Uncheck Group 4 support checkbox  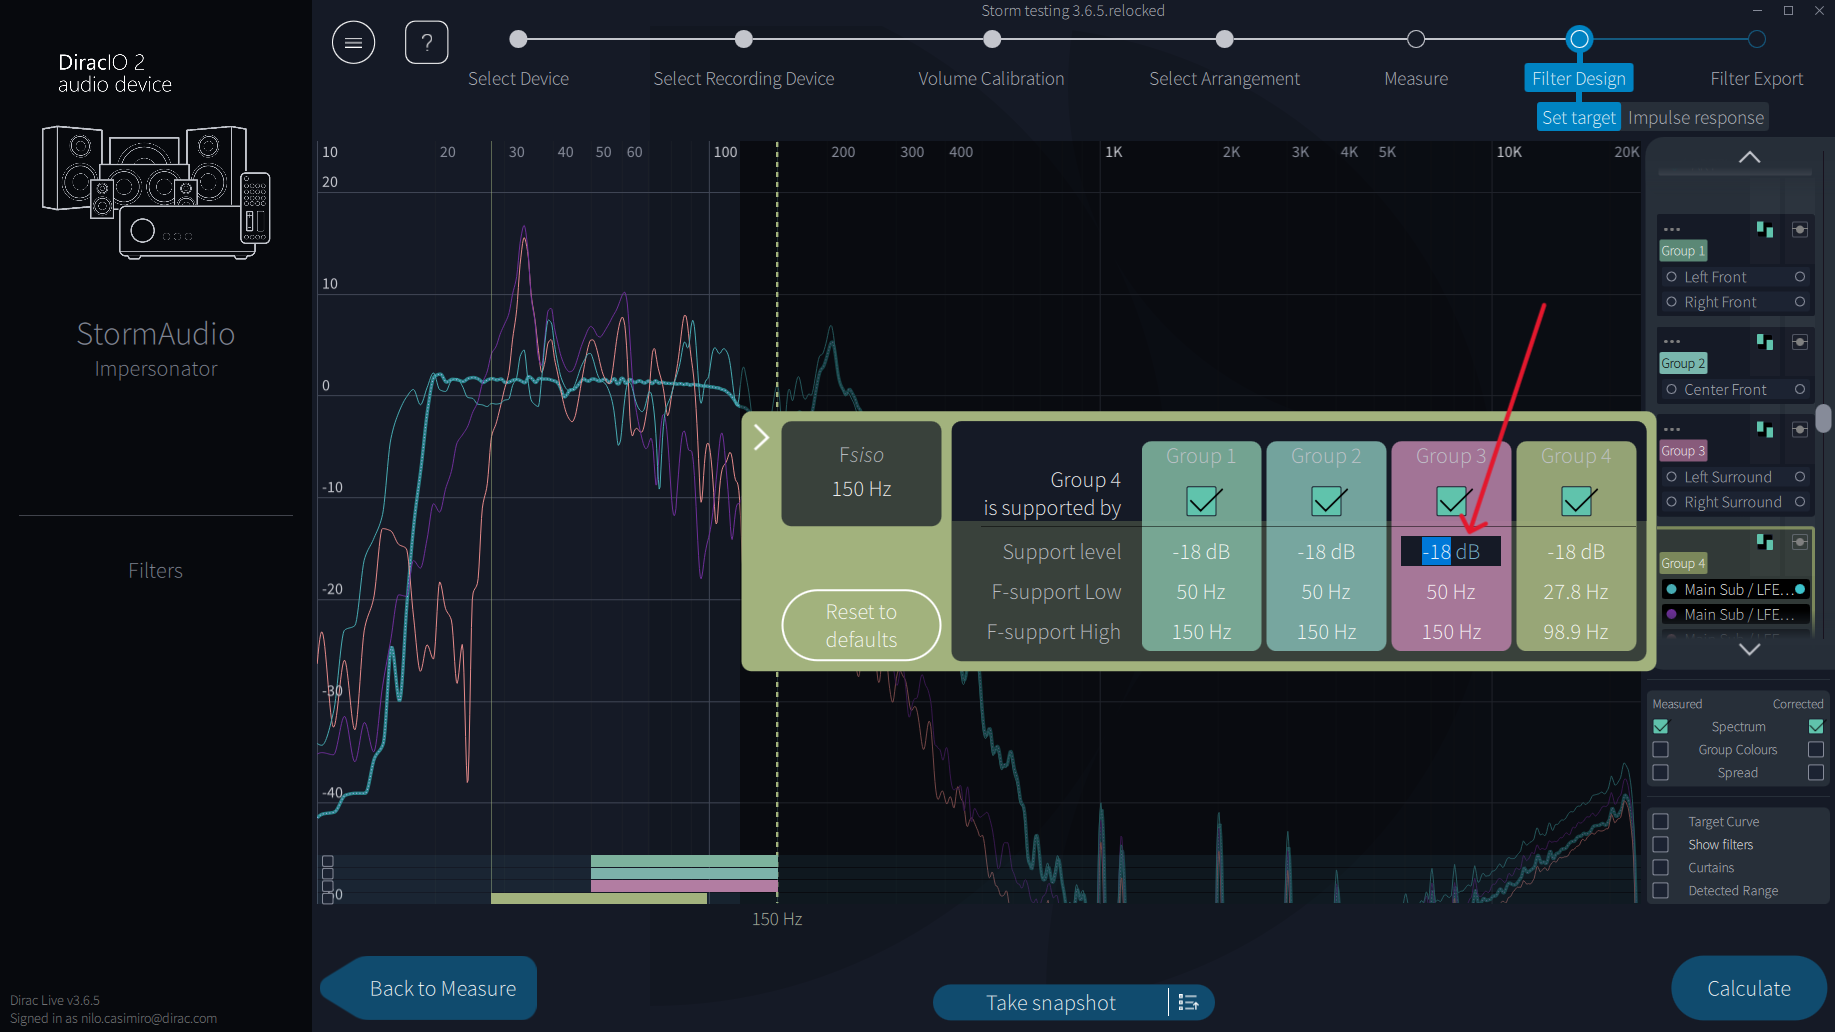click(x=1577, y=500)
